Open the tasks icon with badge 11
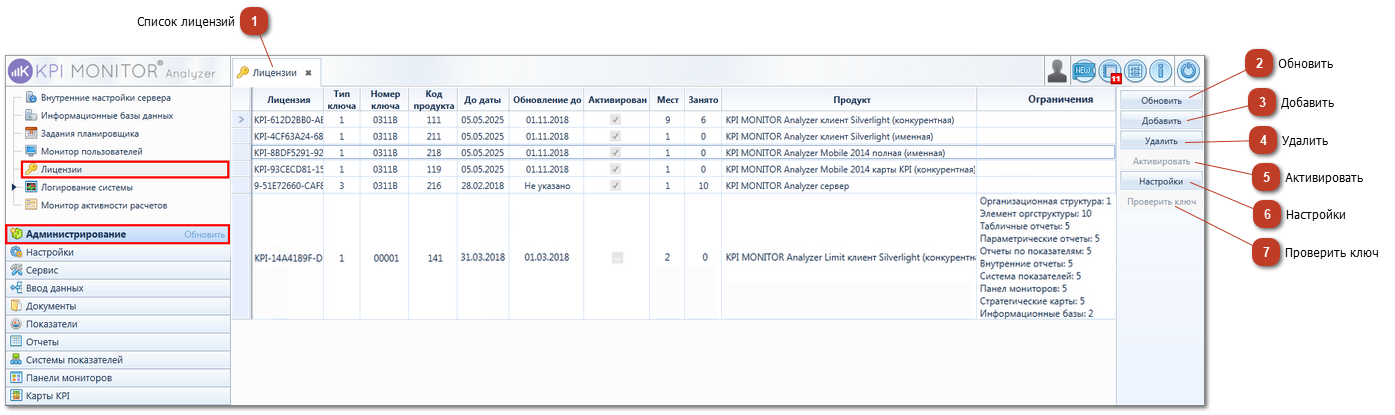This screenshot has height=415, width=1395. [1109, 71]
